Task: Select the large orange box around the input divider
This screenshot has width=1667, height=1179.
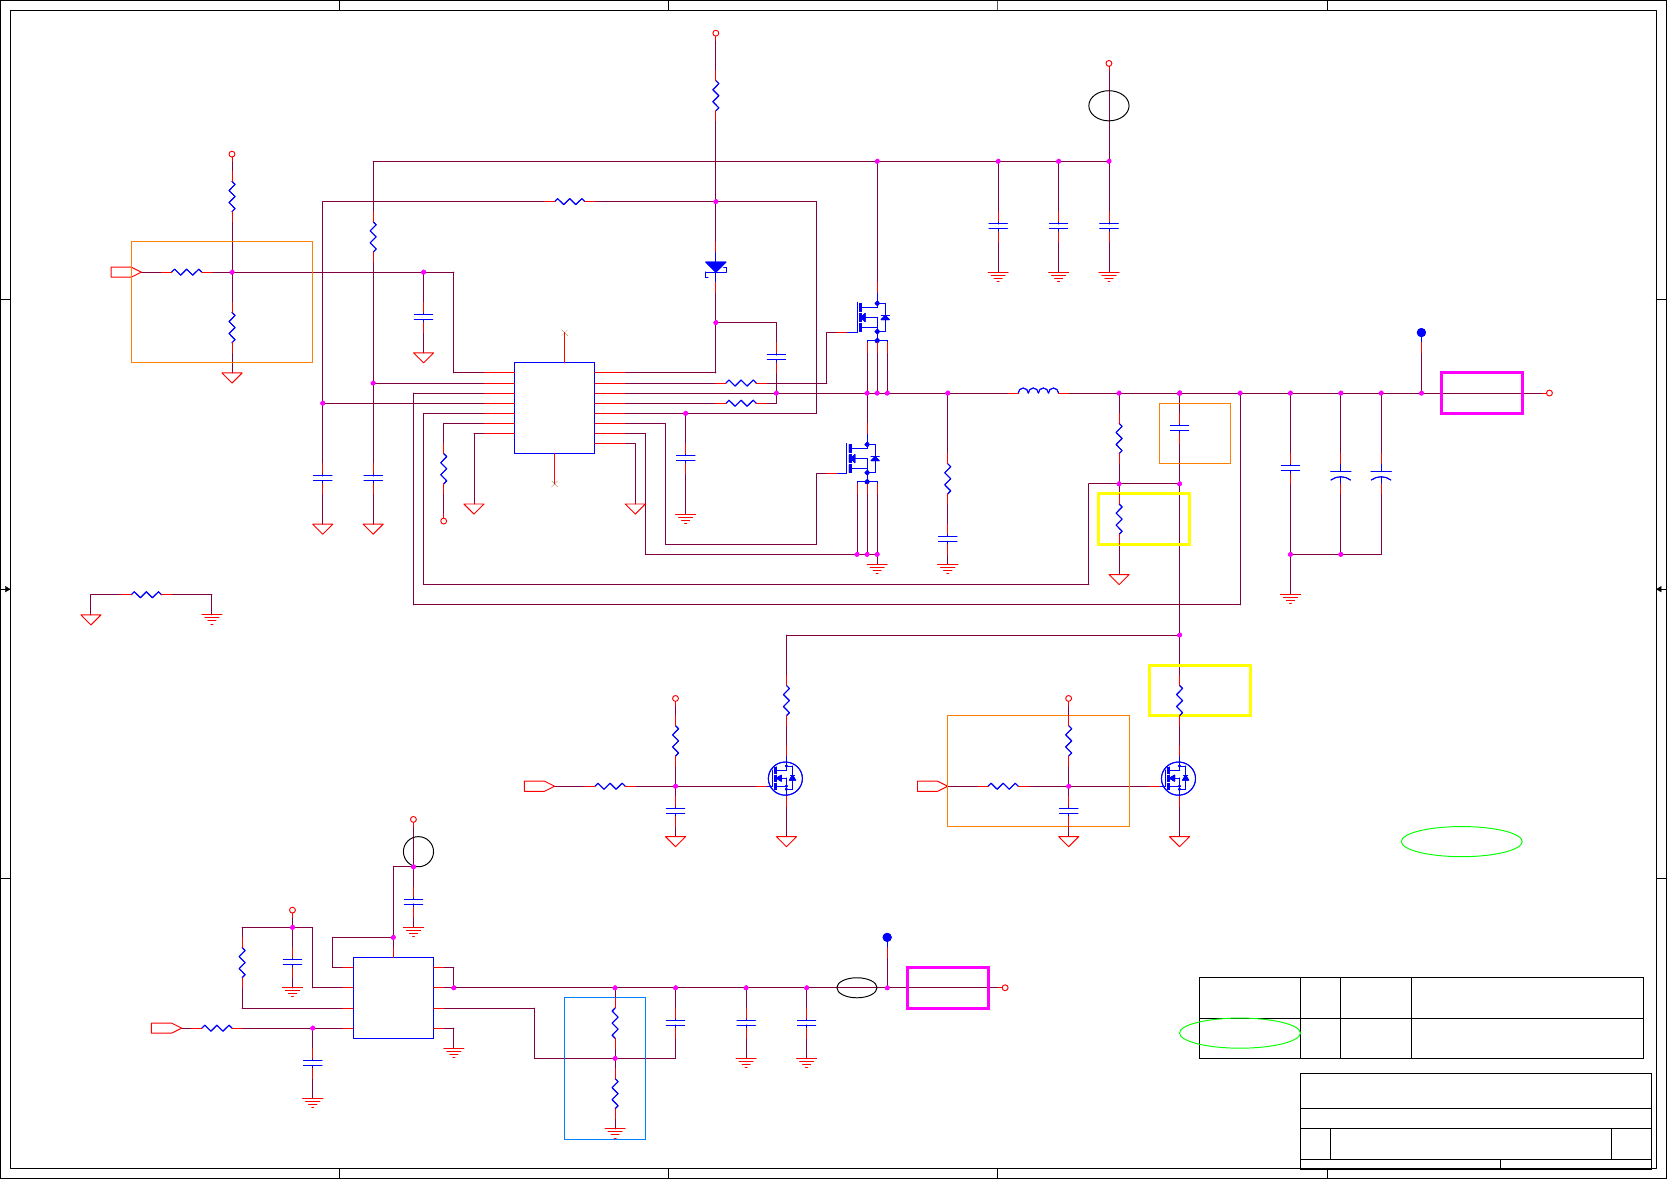Action: click(222, 302)
